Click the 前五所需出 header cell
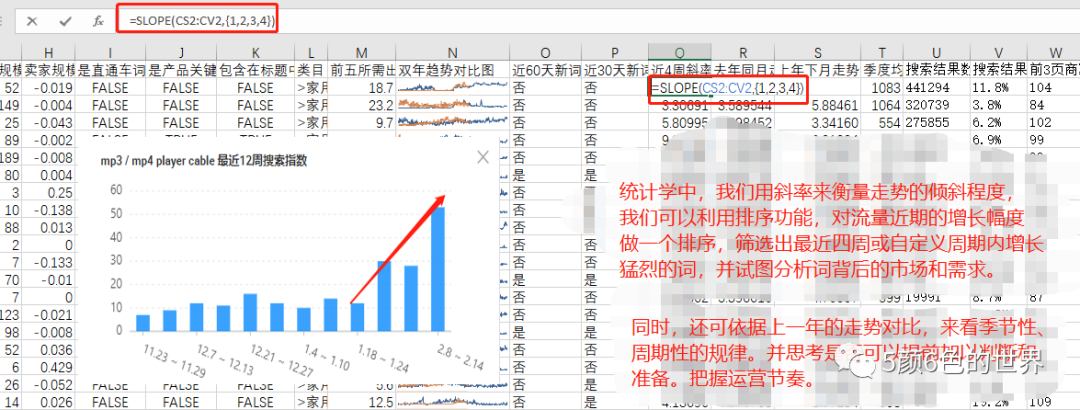The image size is (1080, 410). (362, 70)
